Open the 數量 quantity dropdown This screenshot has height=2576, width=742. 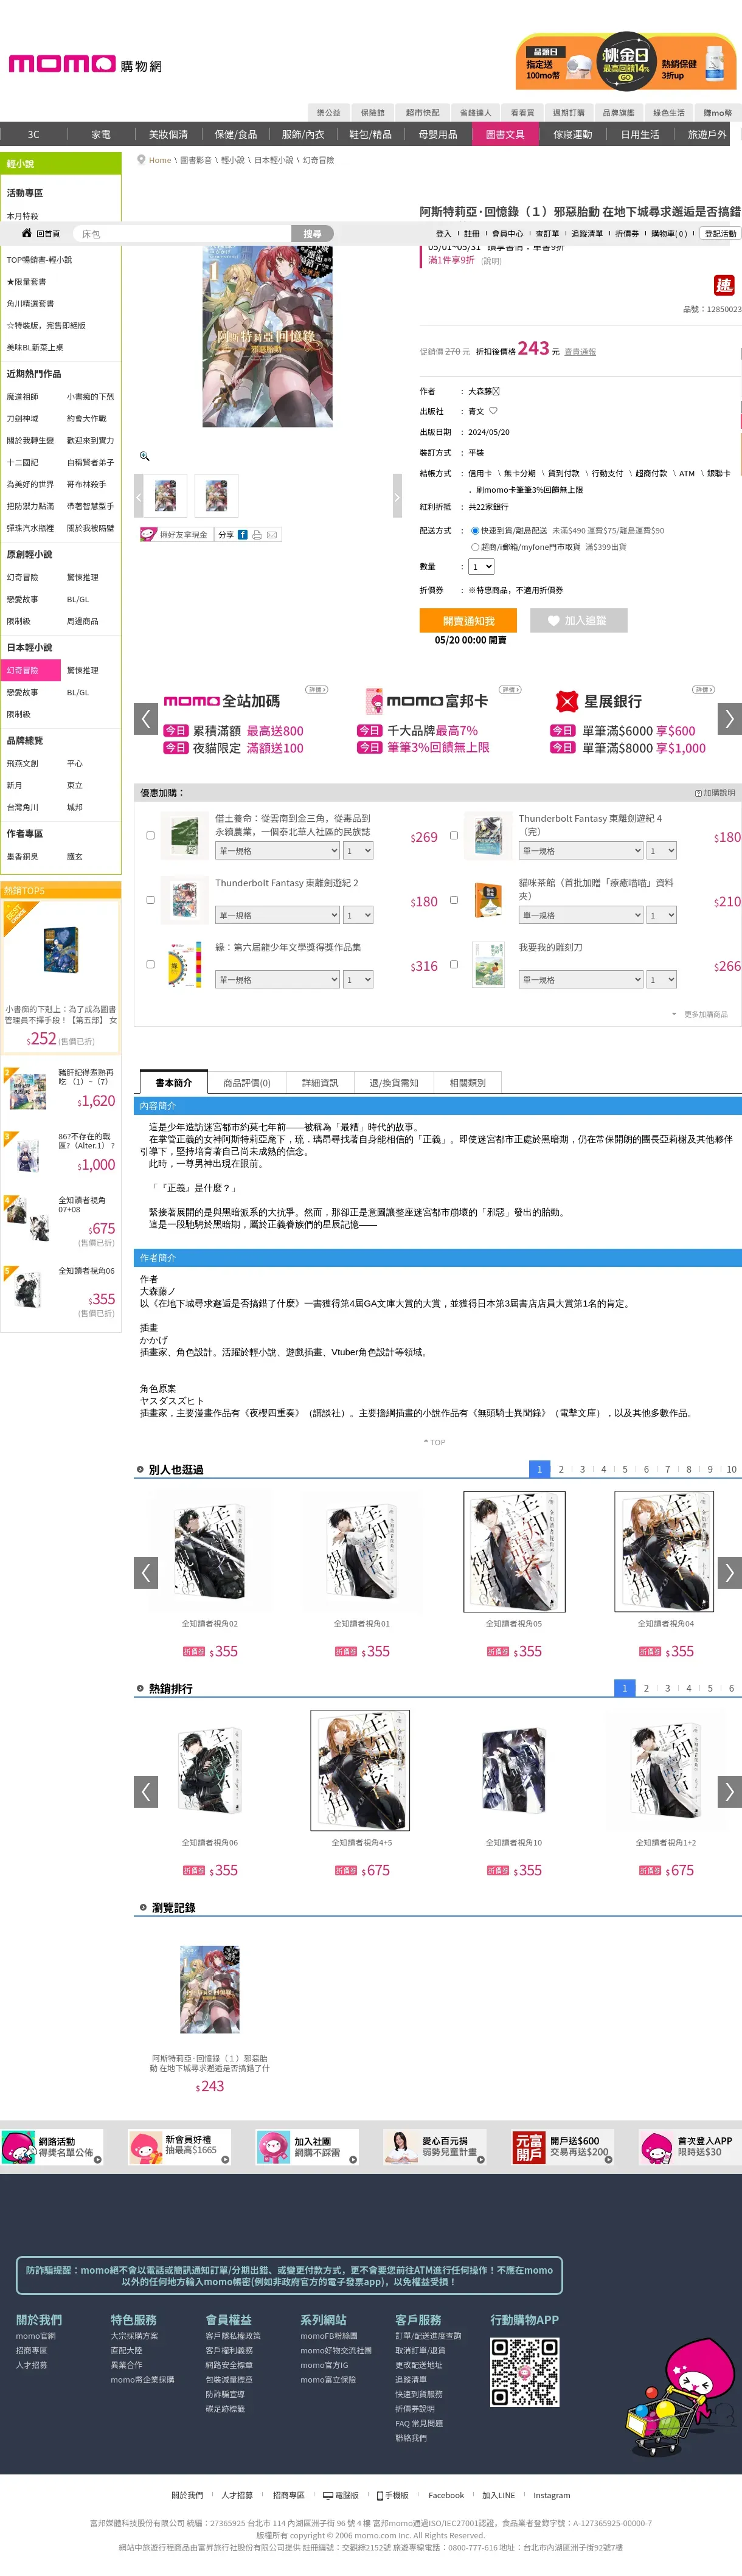click(481, 567)
